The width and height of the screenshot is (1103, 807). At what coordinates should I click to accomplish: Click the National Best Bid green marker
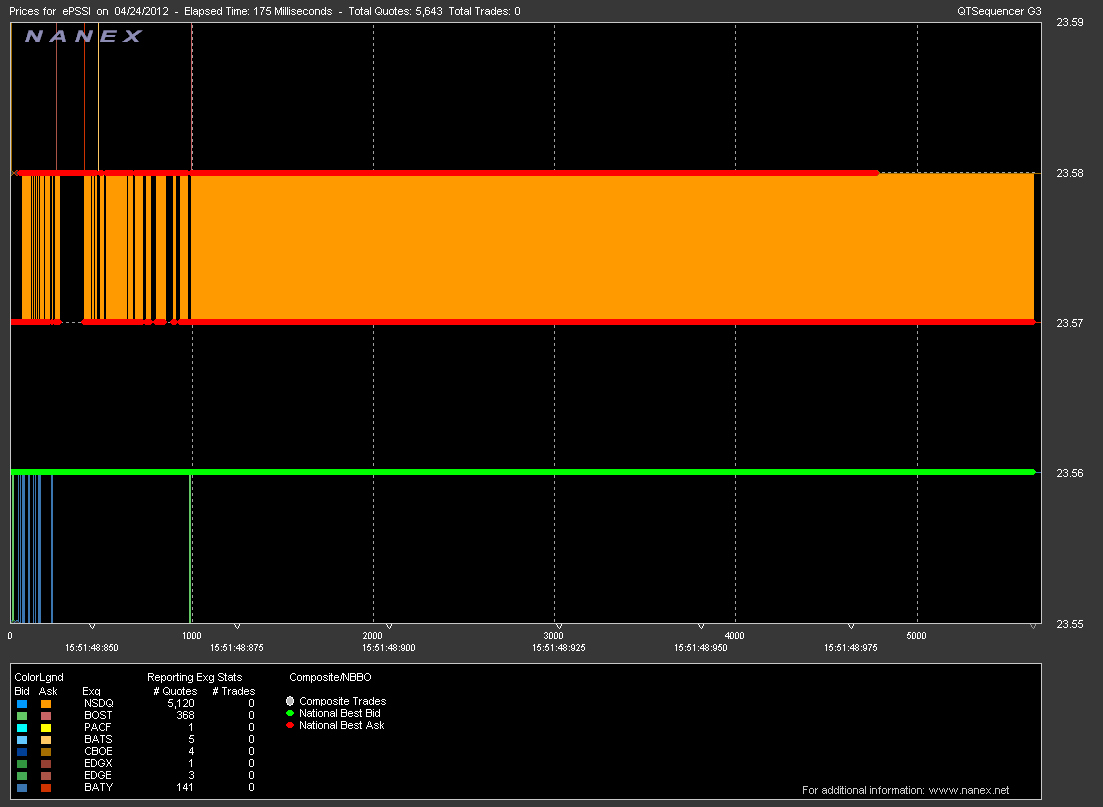pos(290,713)
